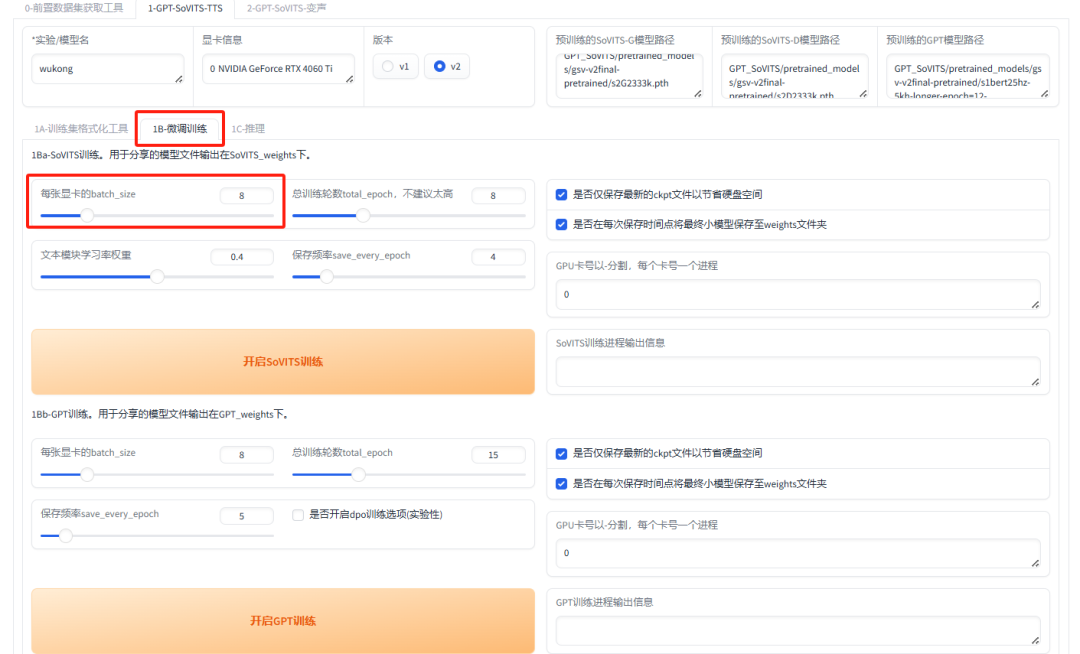
Task: Adjust the SoVITS 保存频率save_every_epoch slider
Action: 408,277
